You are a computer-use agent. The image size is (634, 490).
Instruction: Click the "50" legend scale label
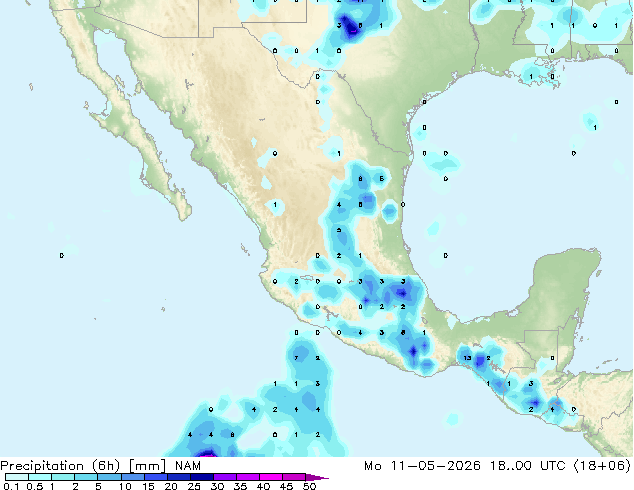click(x=309, y=486)
